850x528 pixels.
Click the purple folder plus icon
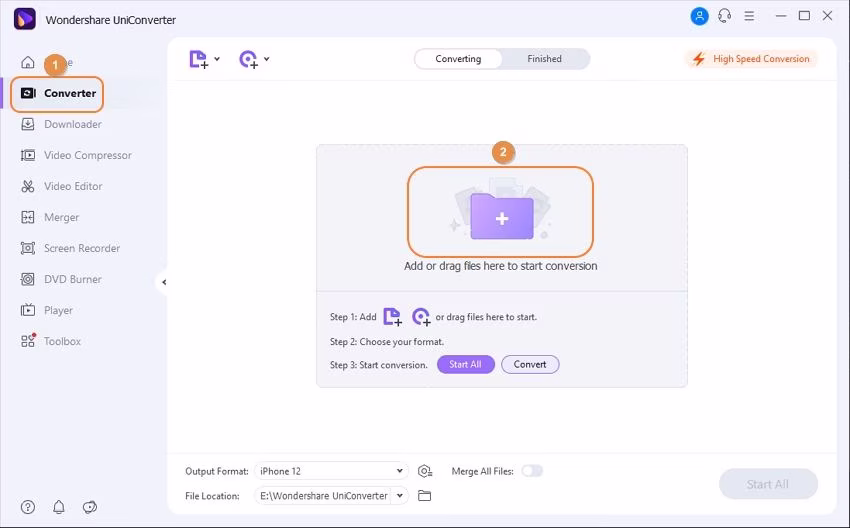tap(502, 216)
